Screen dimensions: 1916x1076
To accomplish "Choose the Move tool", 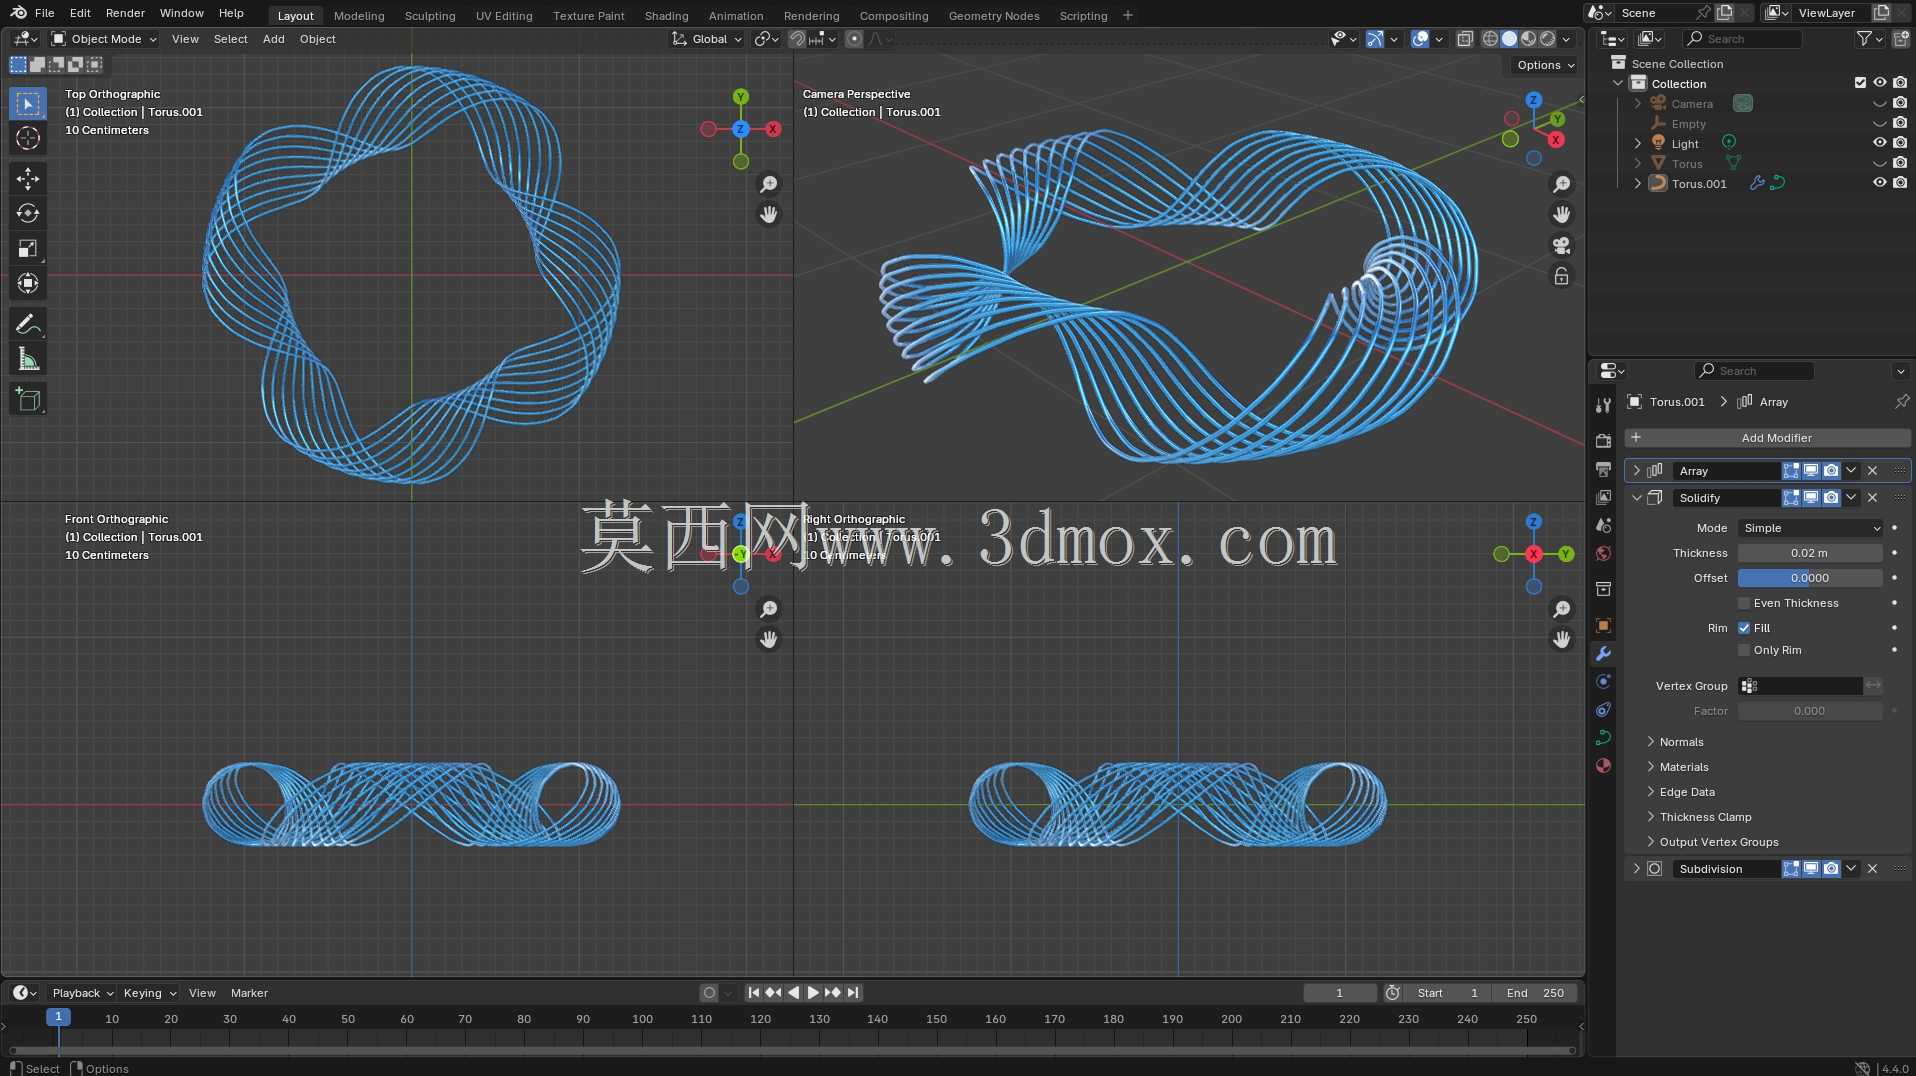I will tap(28, 179).
